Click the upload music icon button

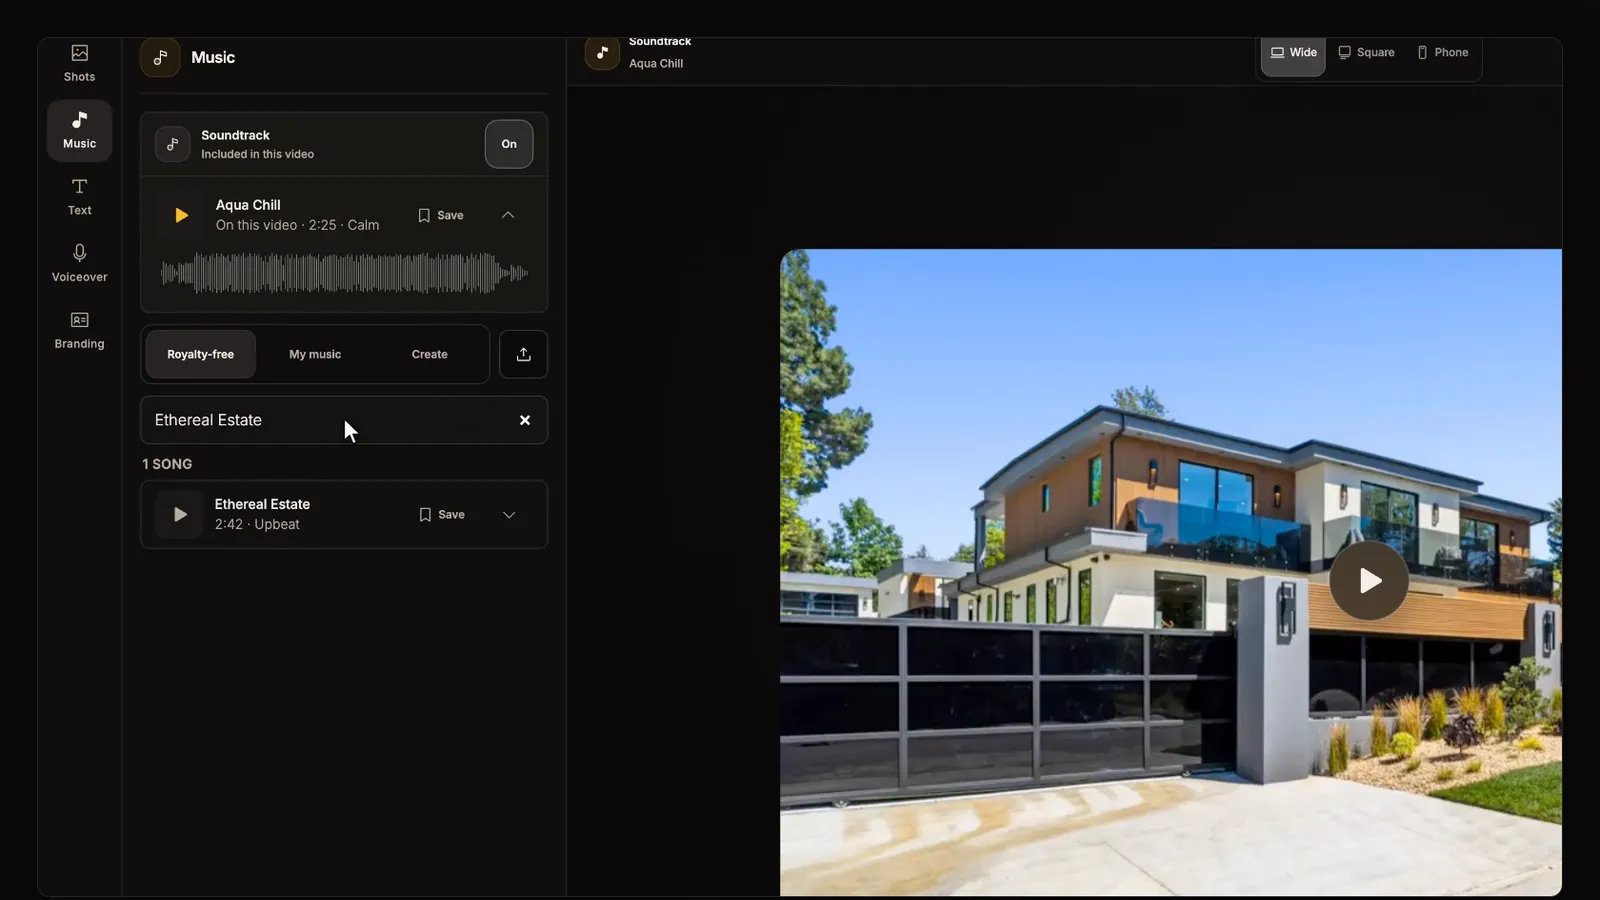(523, 354)
